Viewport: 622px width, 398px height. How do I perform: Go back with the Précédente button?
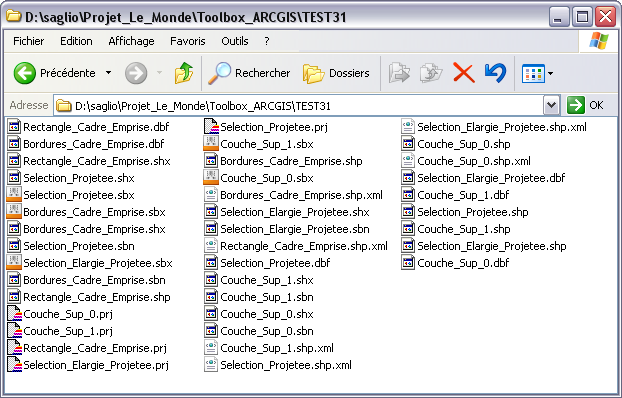[x=54, y=73]
